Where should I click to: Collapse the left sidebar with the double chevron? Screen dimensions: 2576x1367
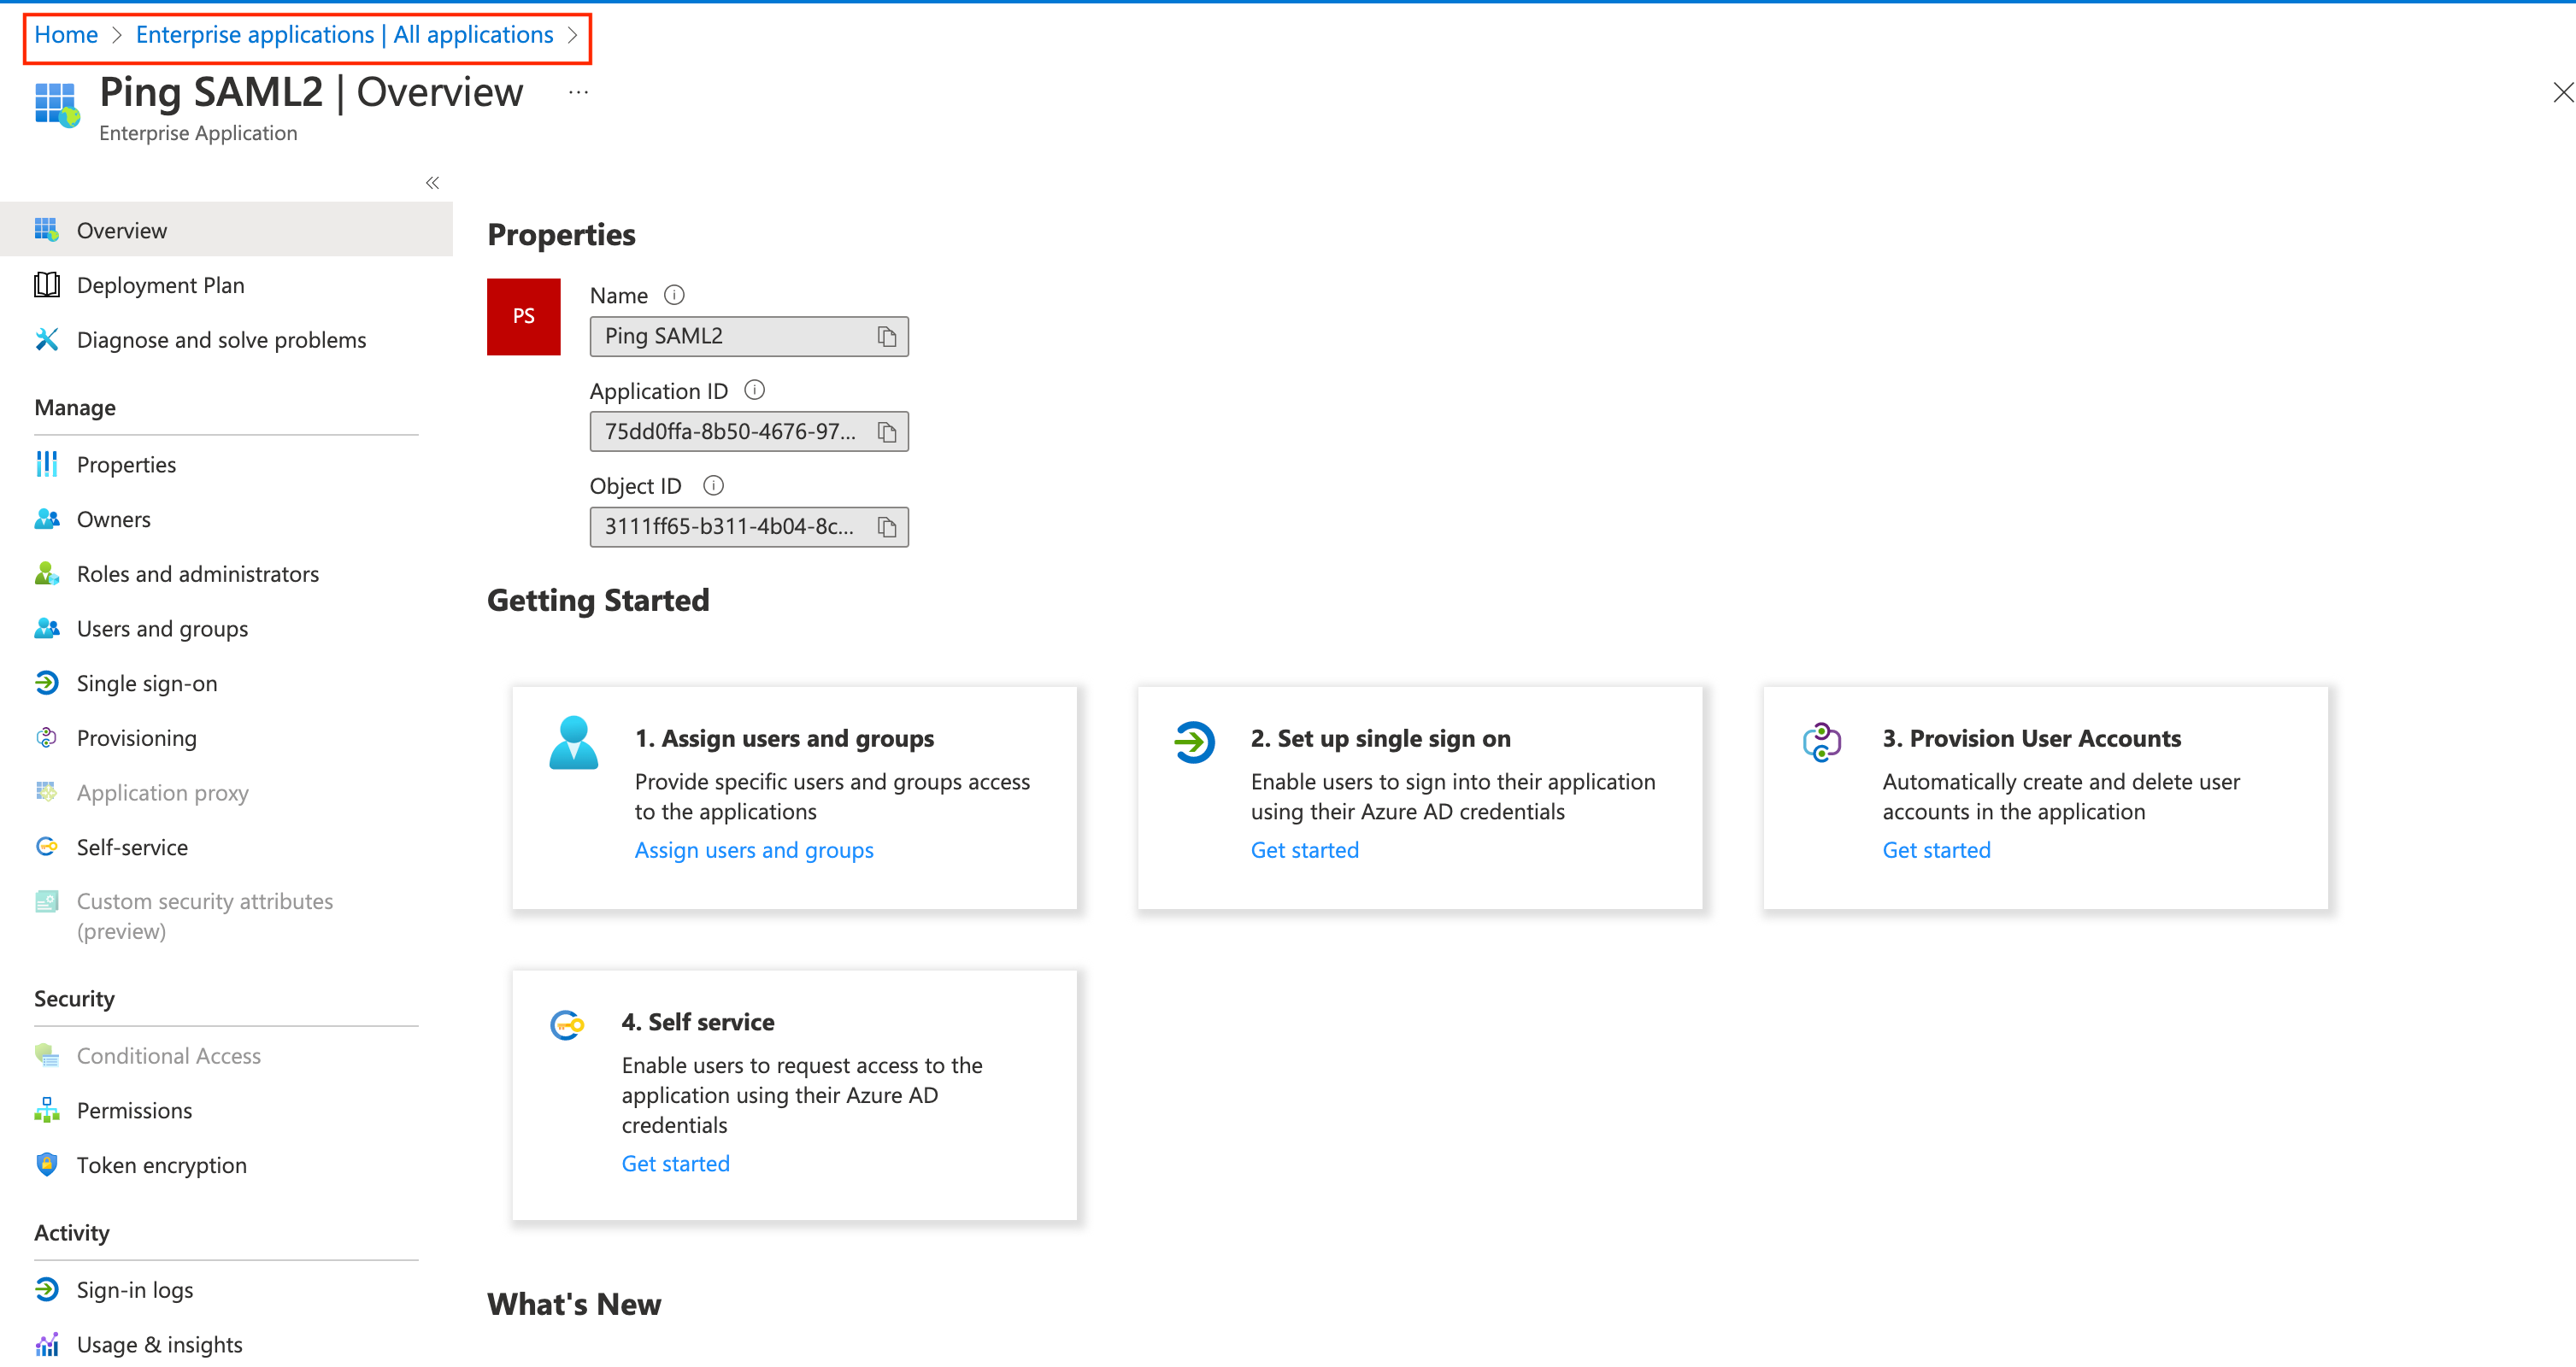coord(432,182)
